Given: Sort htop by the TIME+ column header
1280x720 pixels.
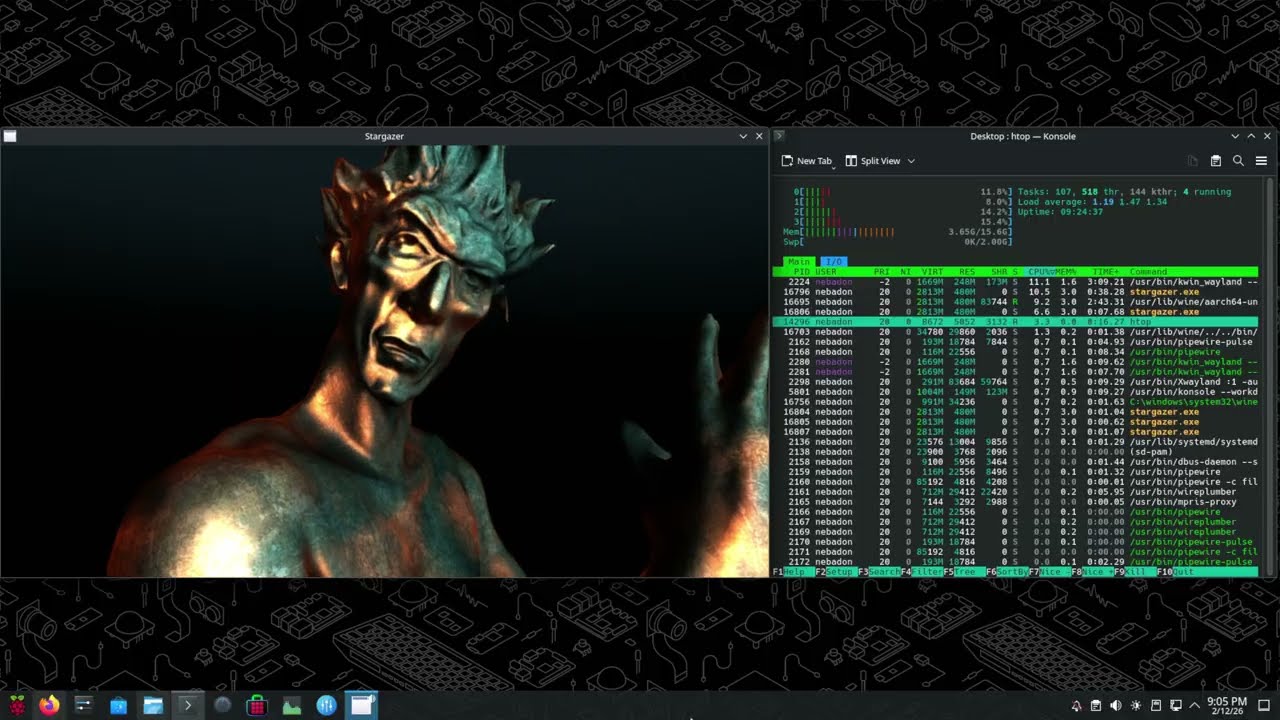Looking at the screenshot, I should pos(1106,272).
